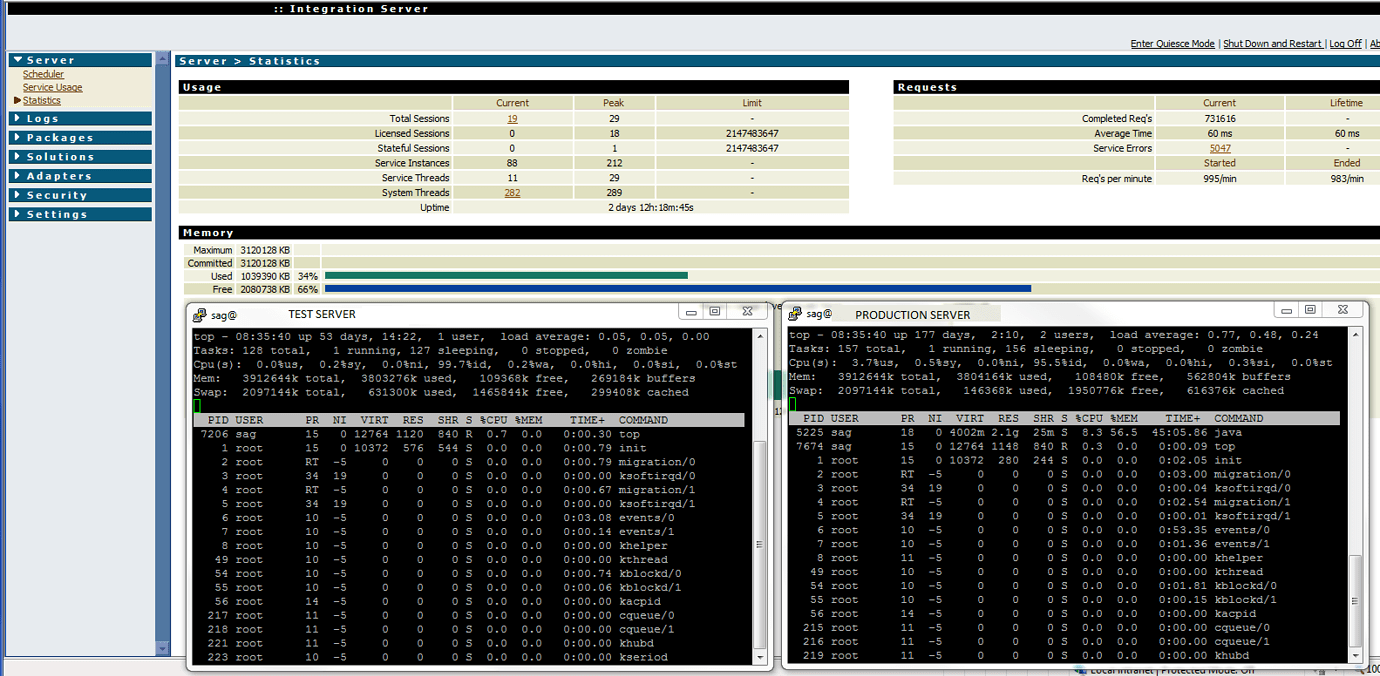Select the Uptime value 2 days 12h:18m:45s

click(651, 208)
